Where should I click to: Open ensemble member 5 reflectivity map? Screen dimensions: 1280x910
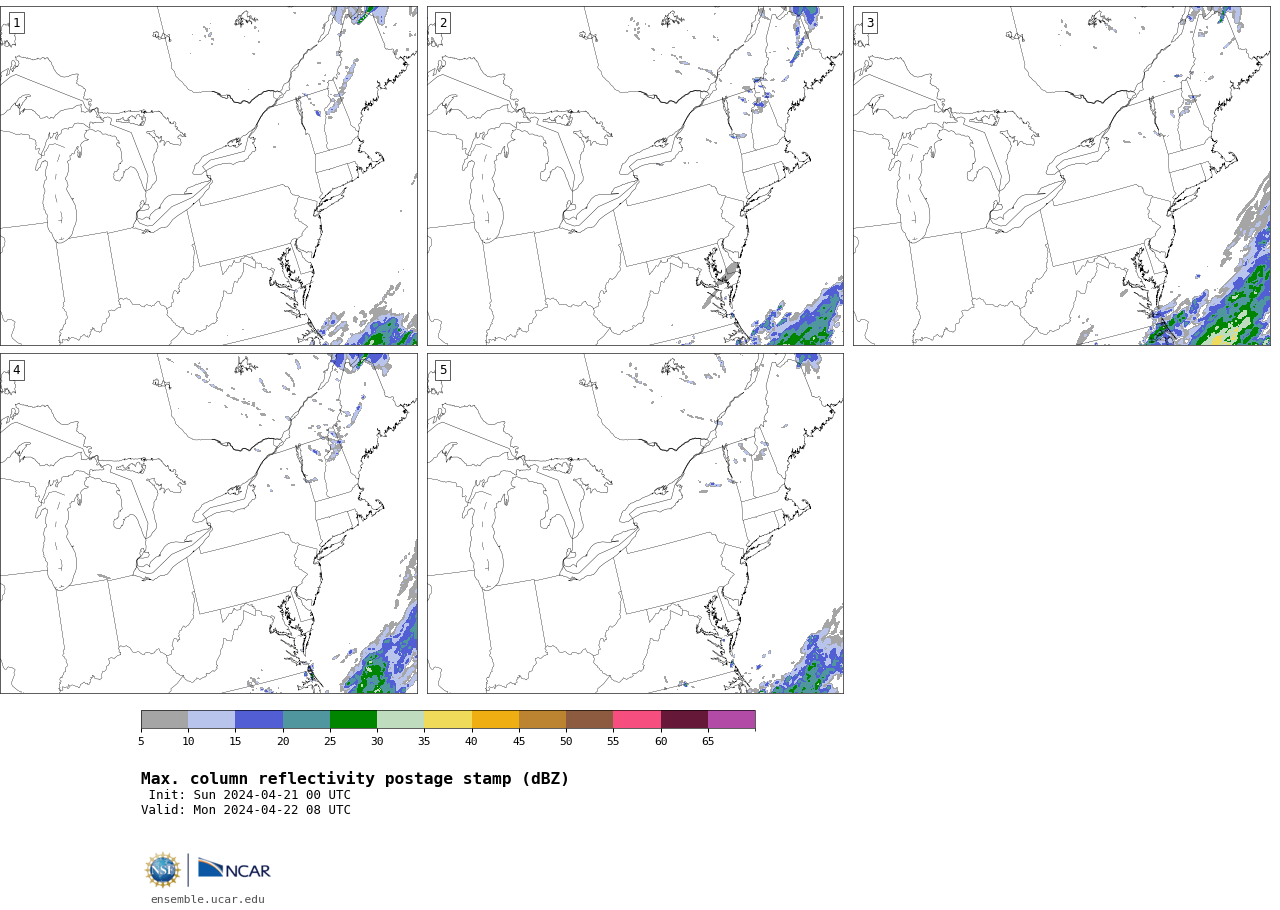(635, 523)
